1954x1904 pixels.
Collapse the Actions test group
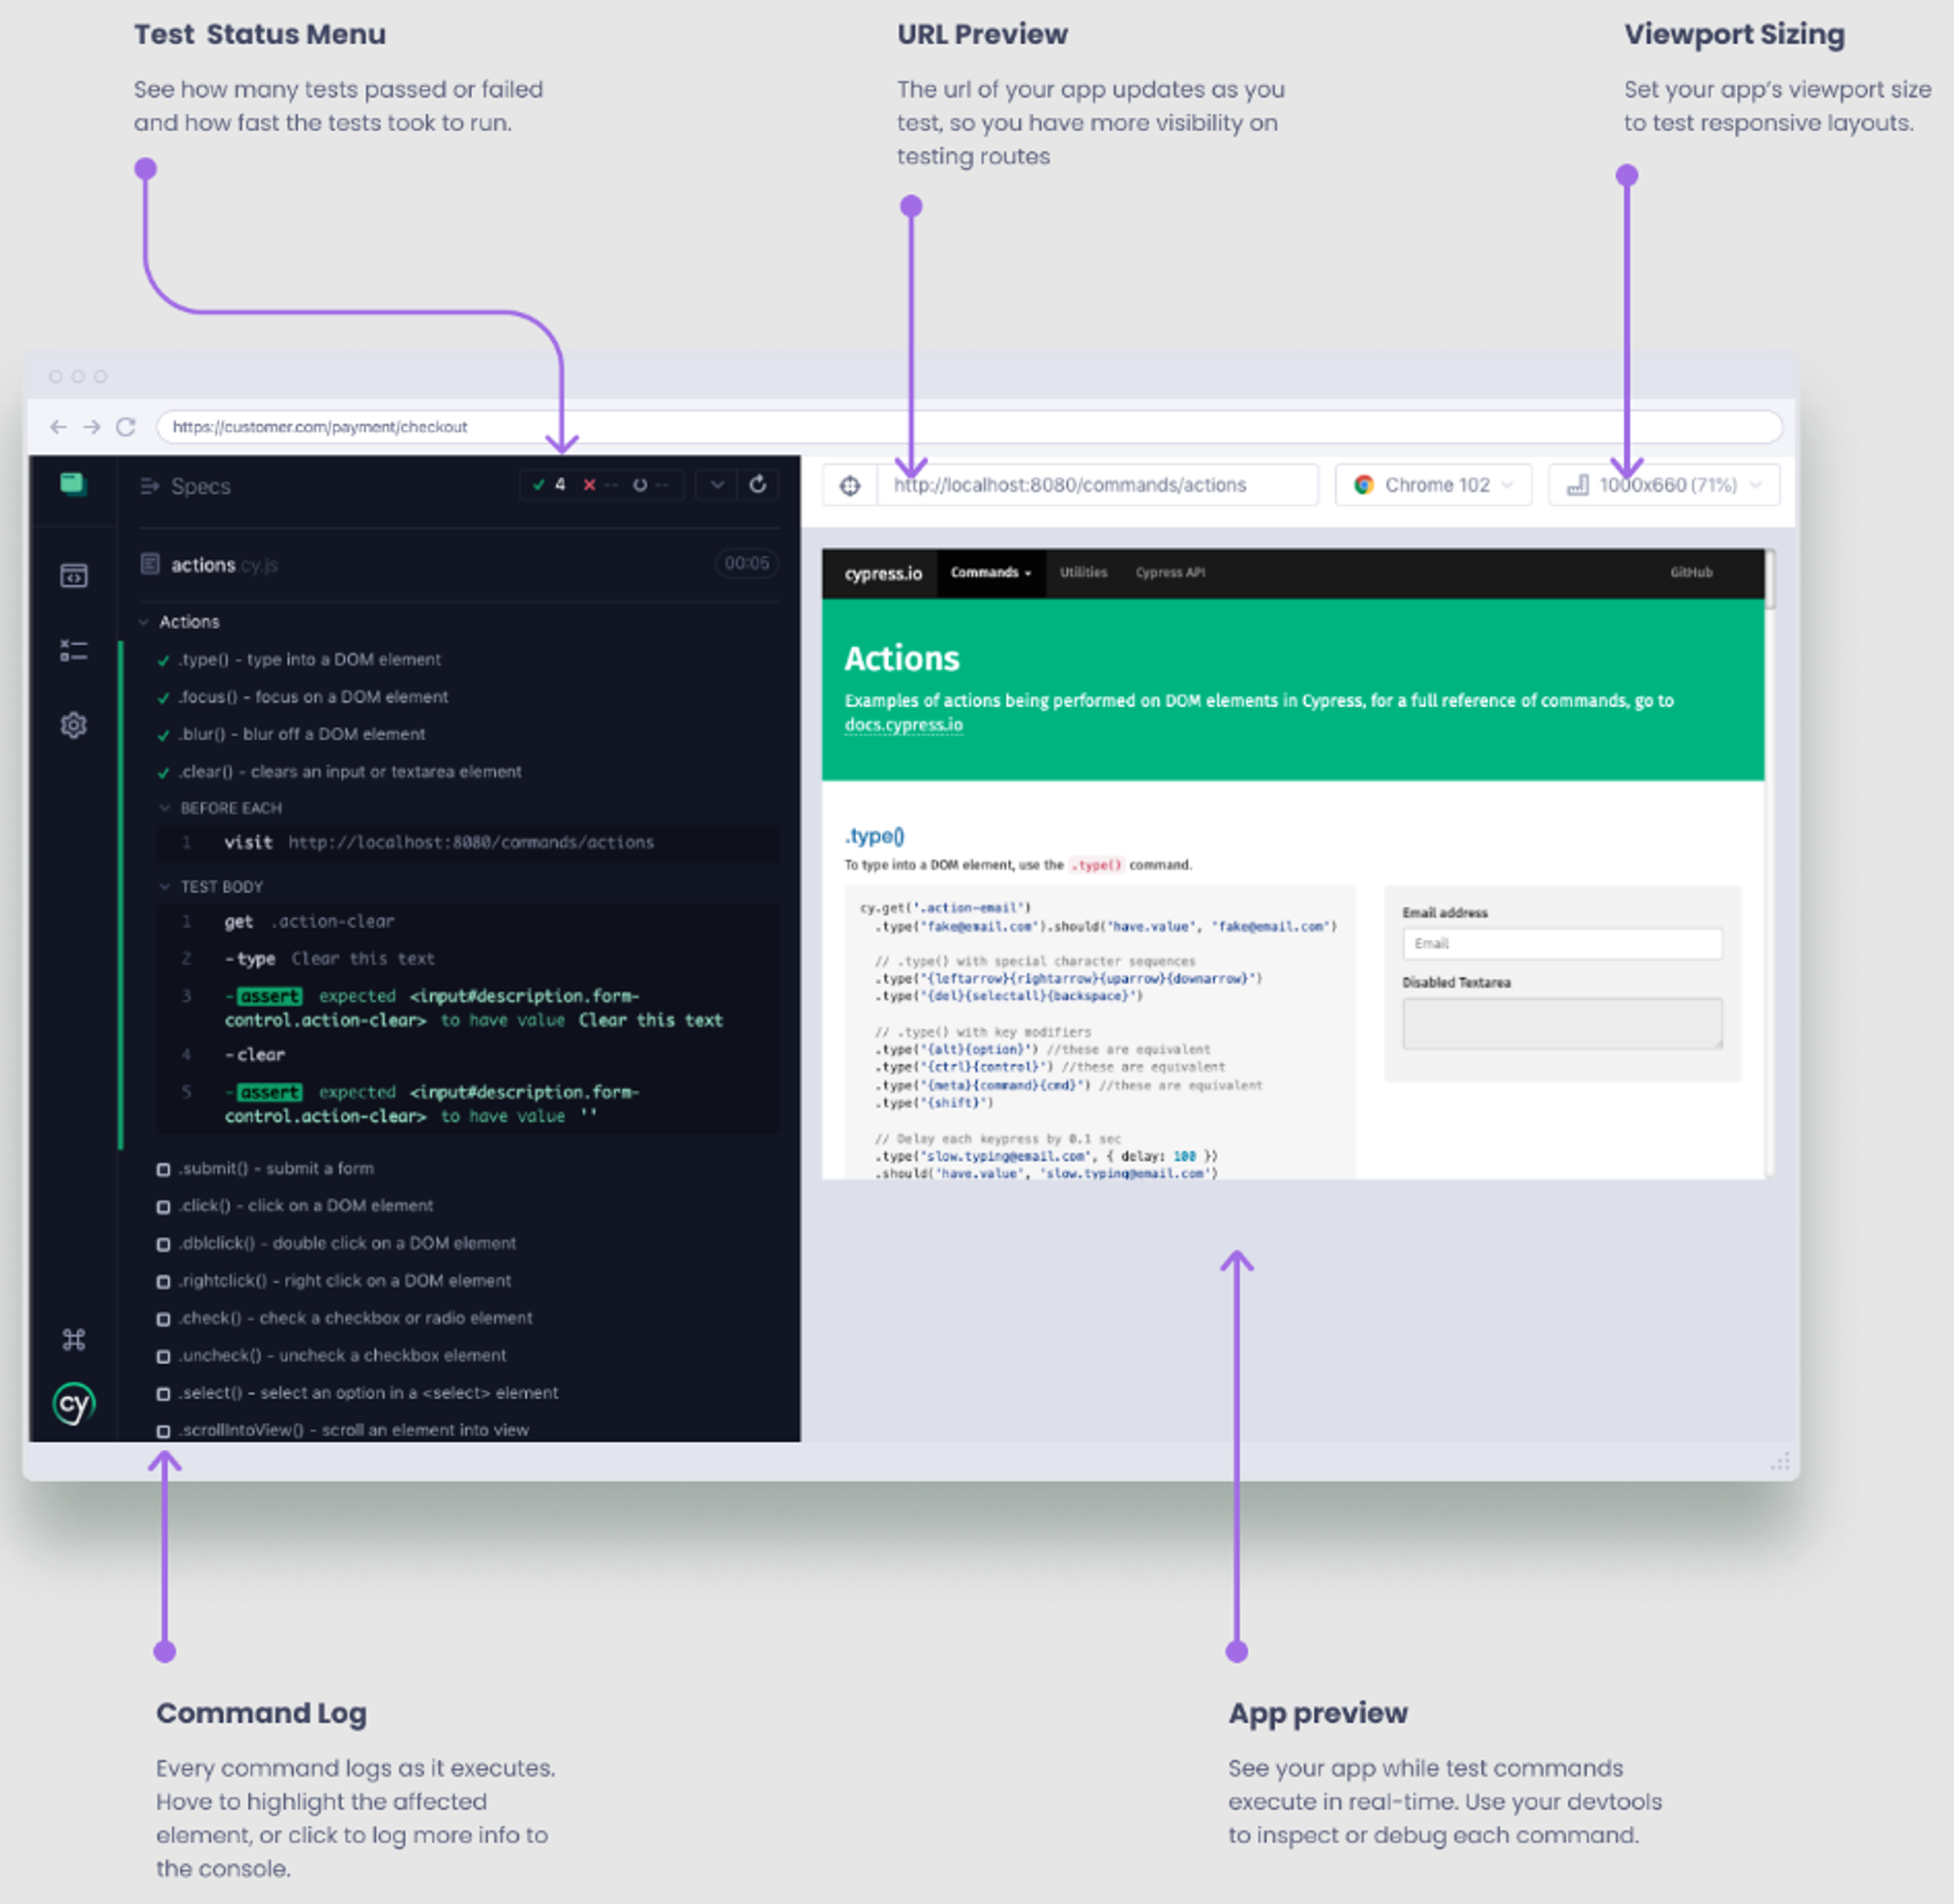tap(143, 621)
